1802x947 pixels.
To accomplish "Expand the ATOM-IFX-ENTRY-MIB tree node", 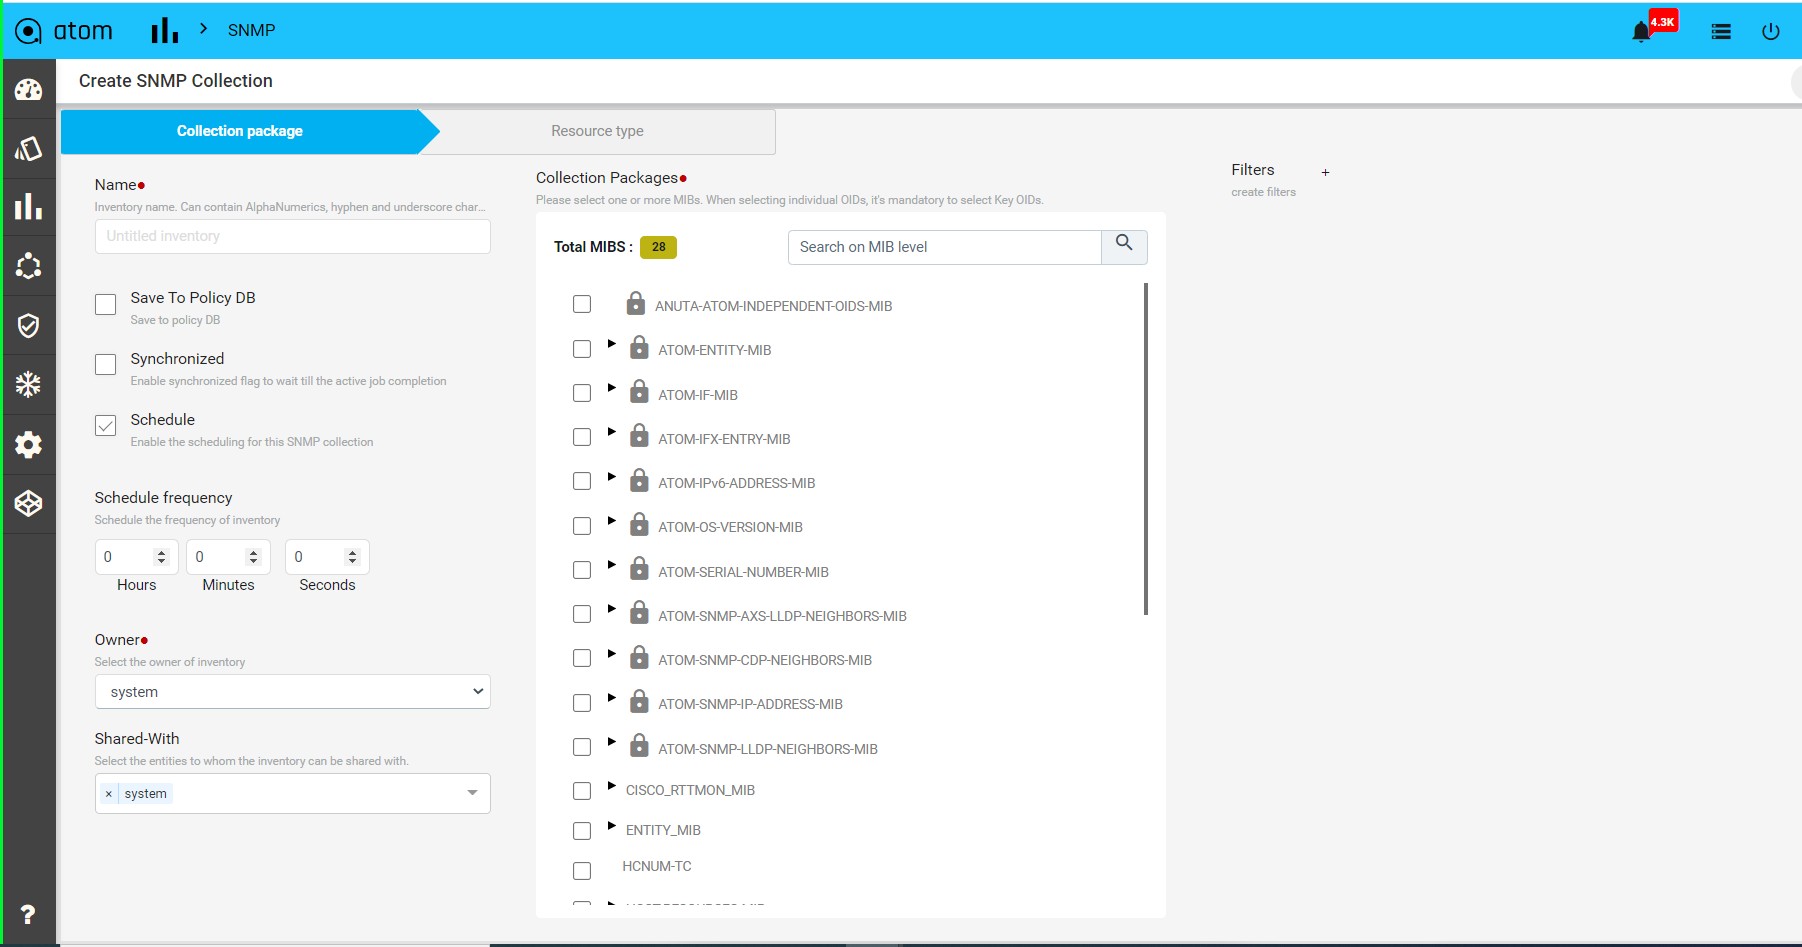I will (x=612, y=432).
